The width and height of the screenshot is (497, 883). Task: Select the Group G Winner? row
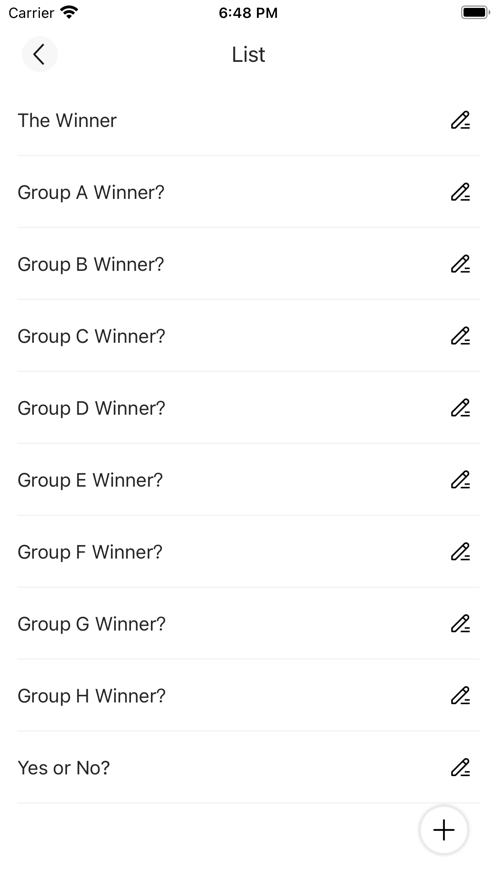248,624
